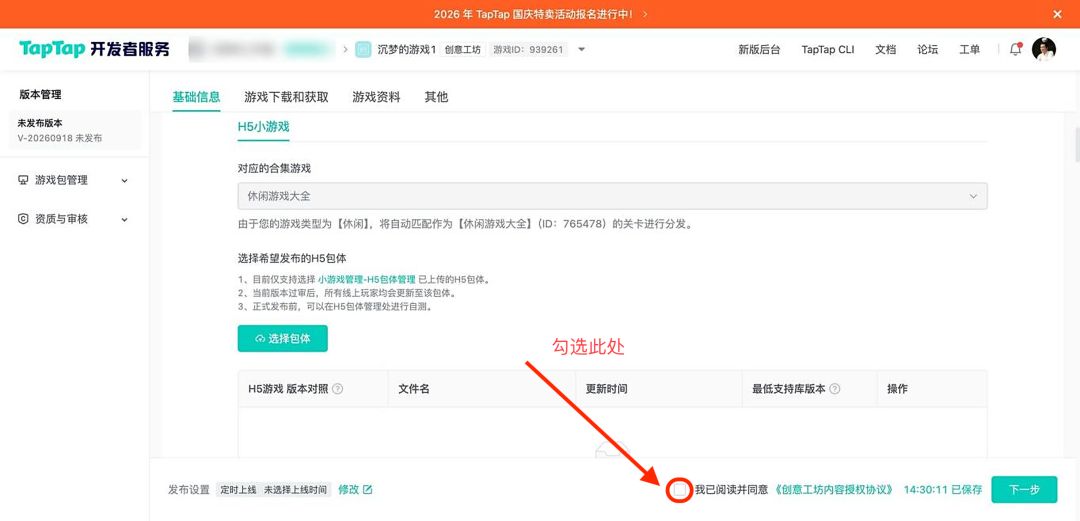Close the orange promotion banner
This screenshot has height=521, width=1080.
(1057, 14)
